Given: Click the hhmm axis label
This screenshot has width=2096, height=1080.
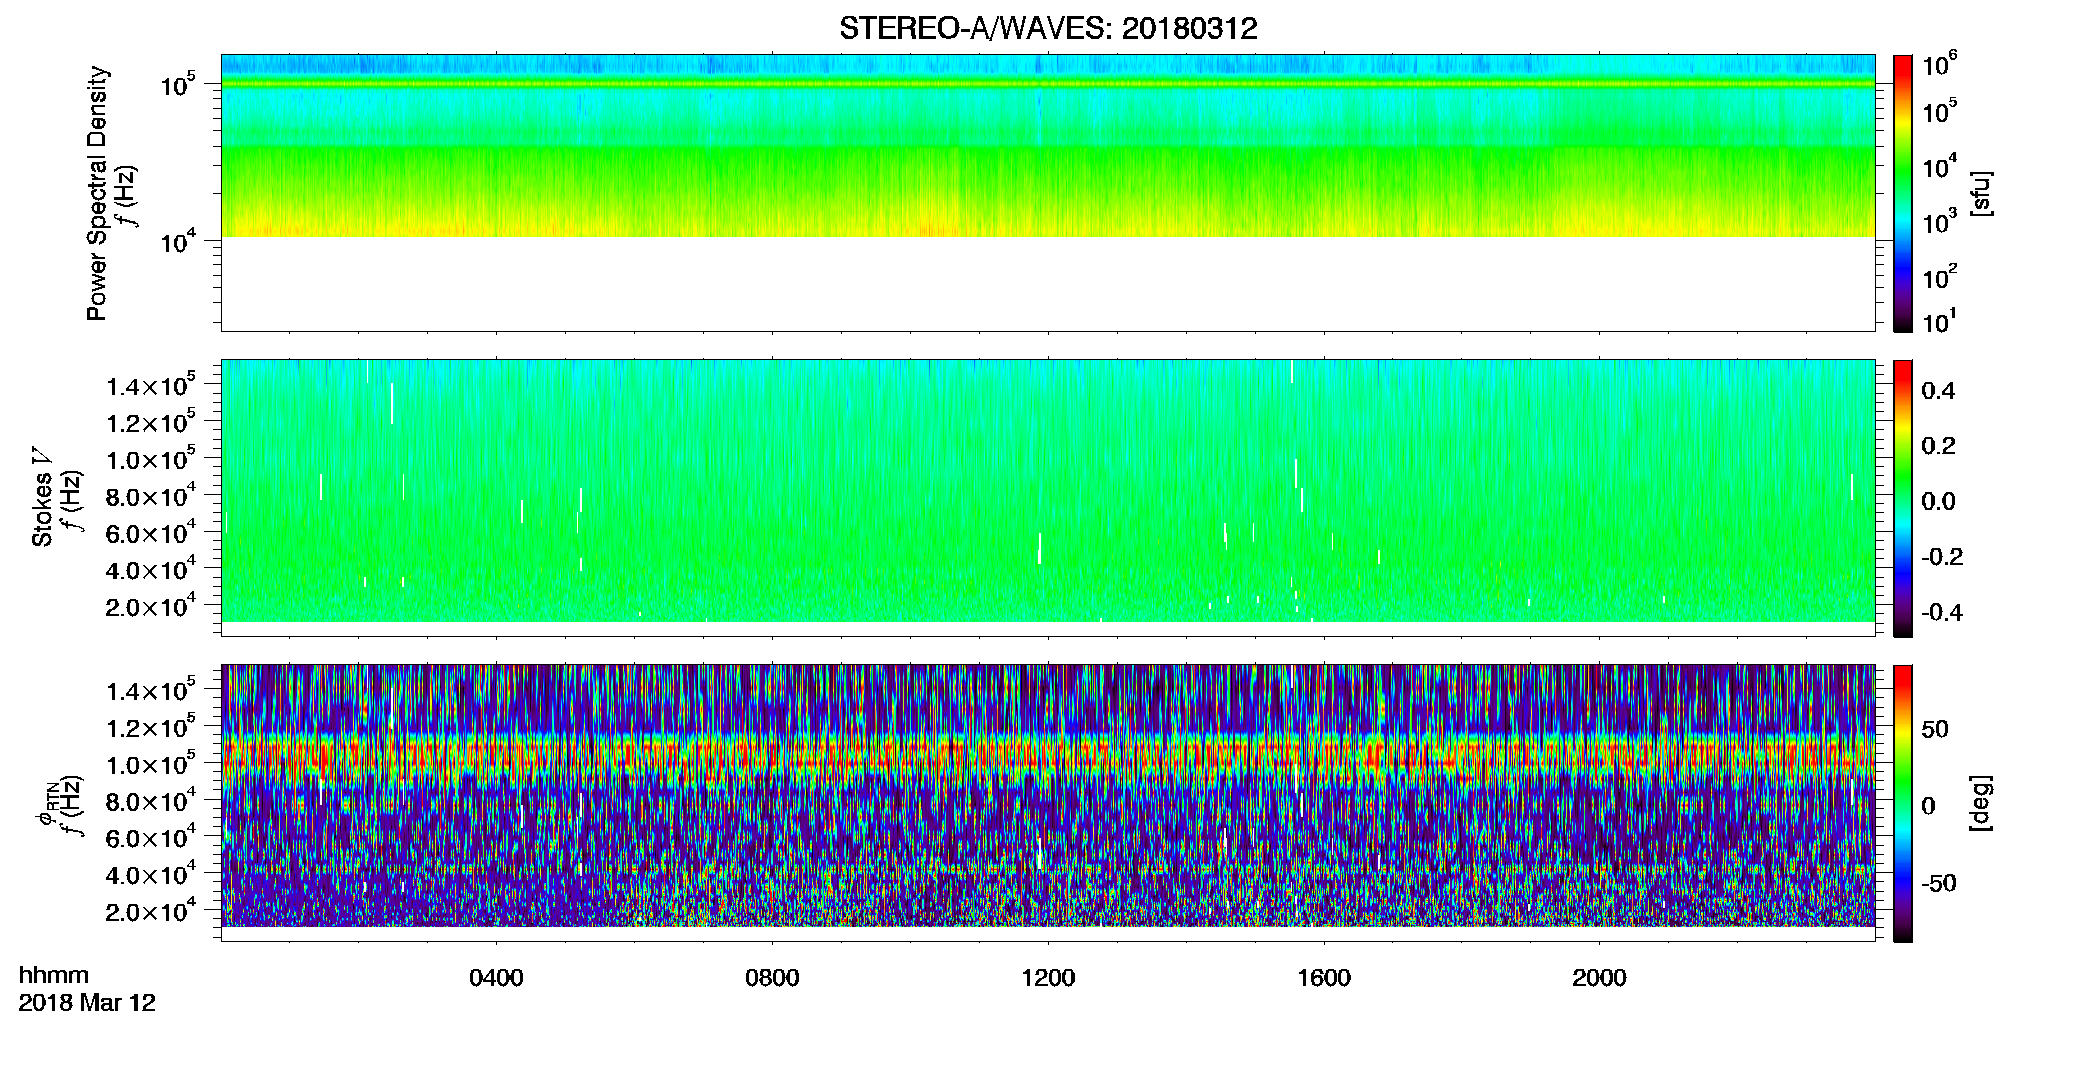Looking at the screenshot, I should pos(54,976).
